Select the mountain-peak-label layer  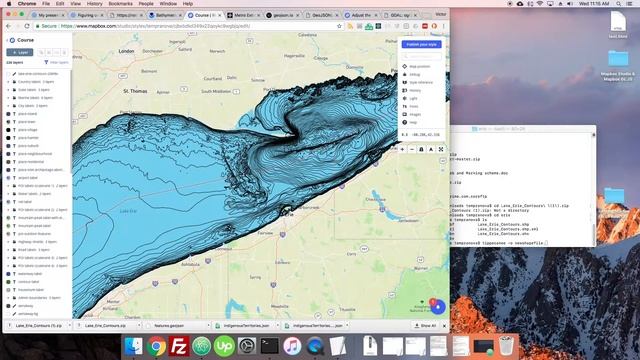pos(38,226)
